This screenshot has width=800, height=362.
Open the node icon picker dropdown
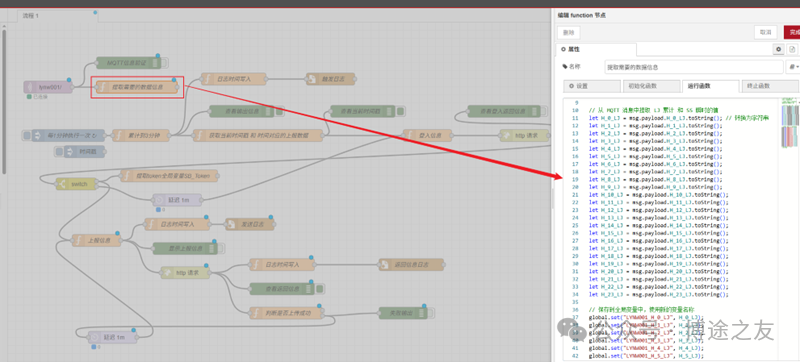click(x=793, y=67)
